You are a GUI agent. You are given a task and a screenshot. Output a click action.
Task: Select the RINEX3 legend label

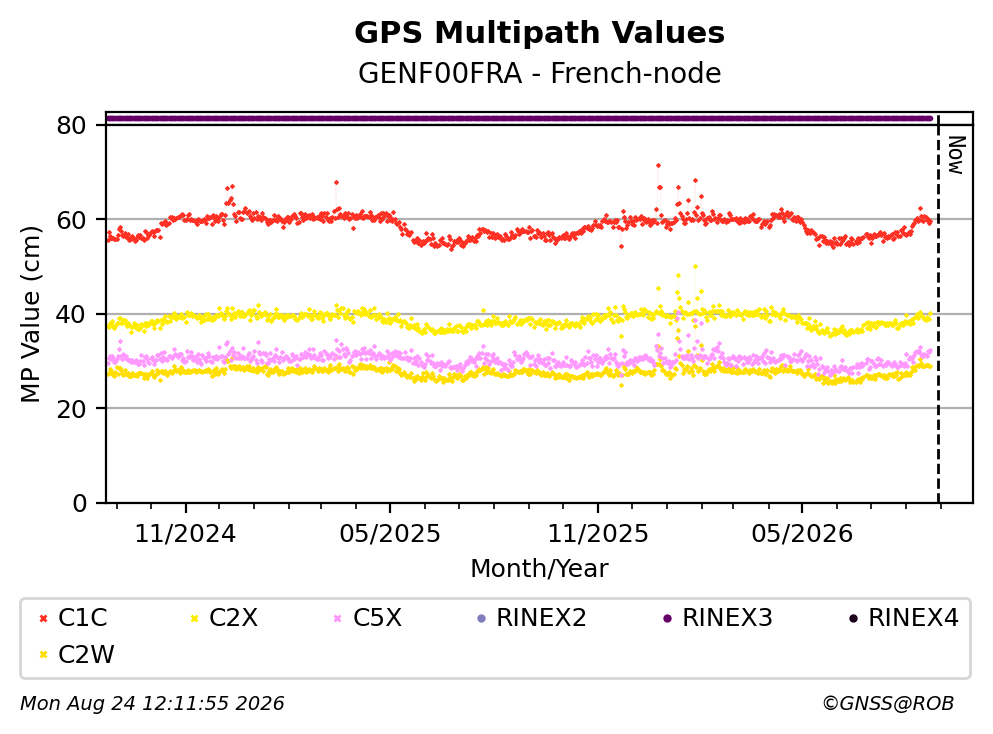(x=728, y=618)
